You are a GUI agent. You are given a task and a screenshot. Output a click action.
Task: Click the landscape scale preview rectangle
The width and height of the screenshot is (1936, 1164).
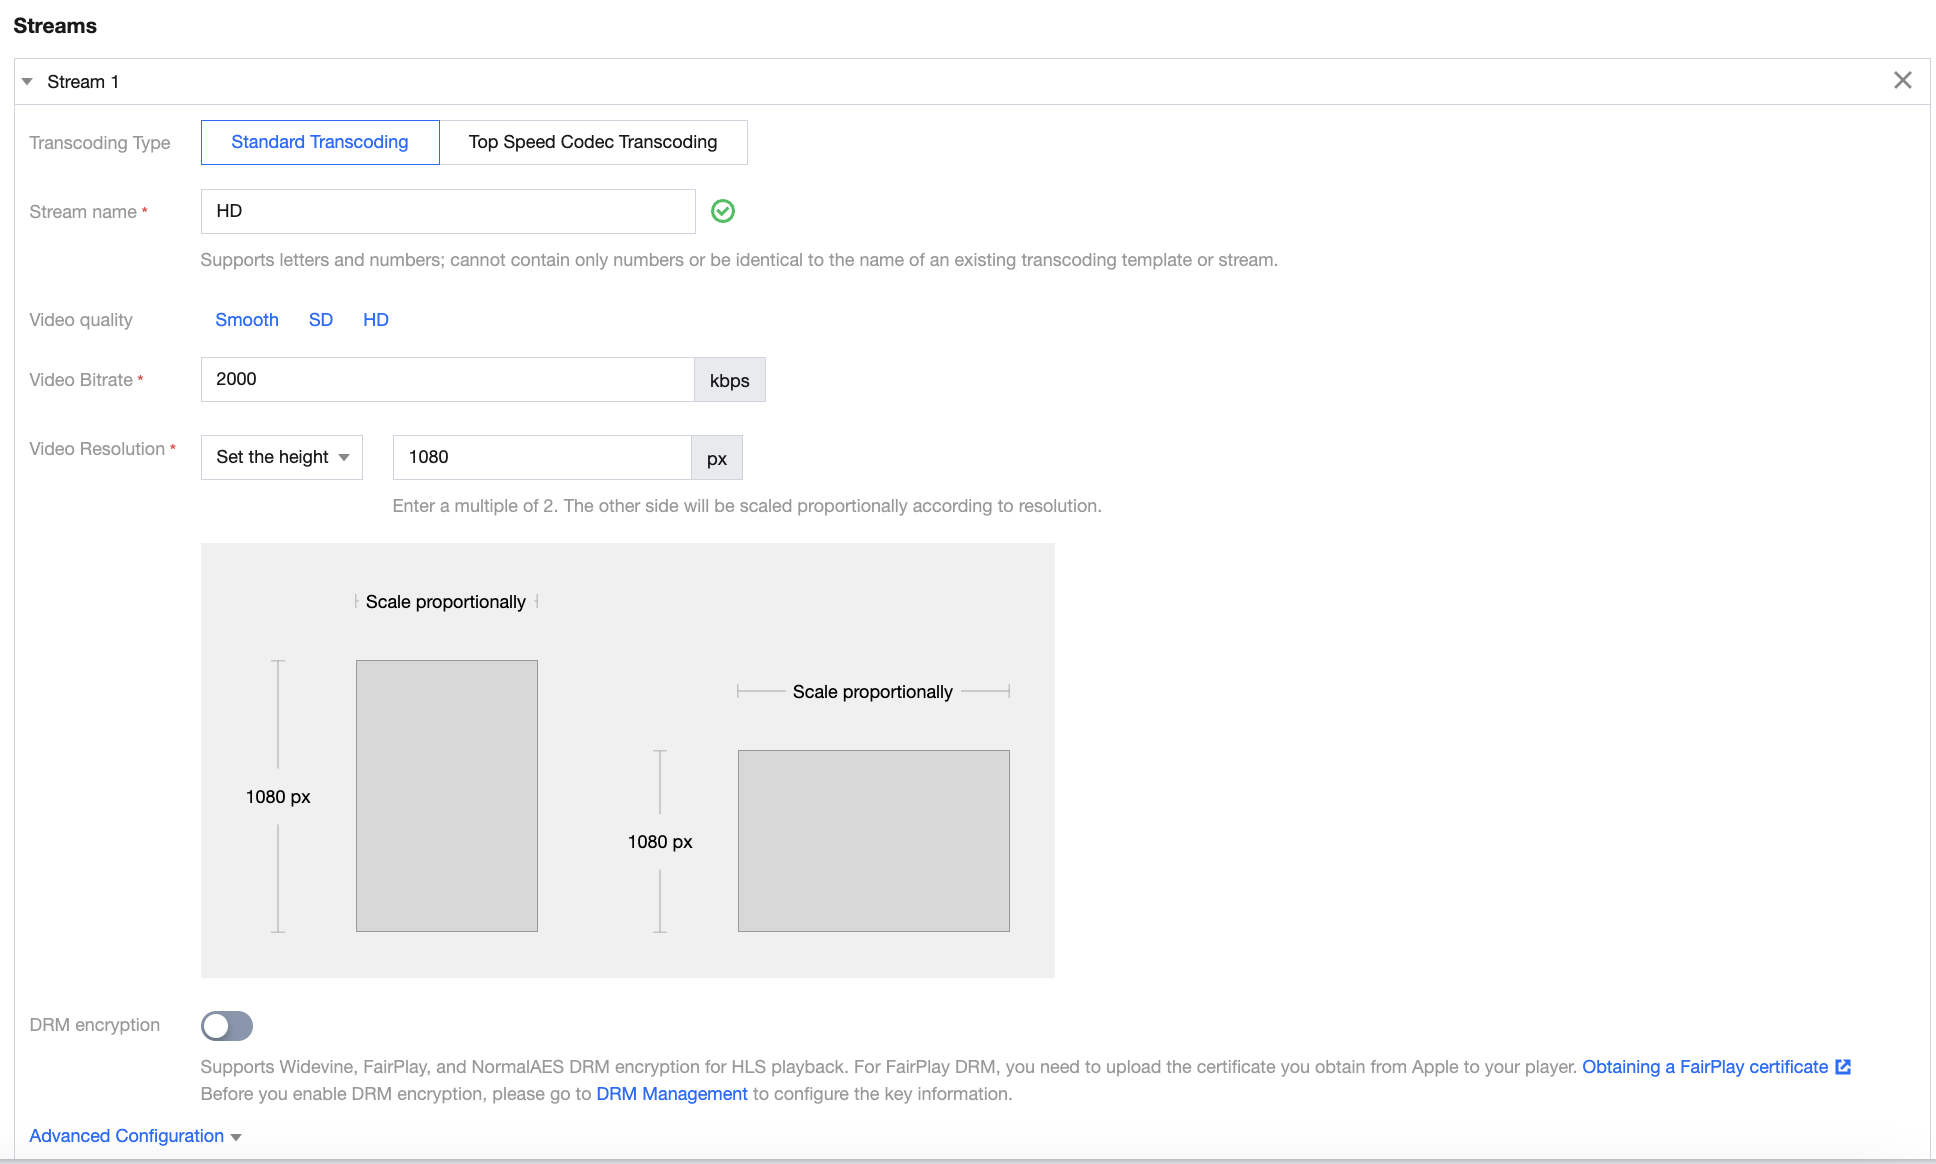click(874, 841)
